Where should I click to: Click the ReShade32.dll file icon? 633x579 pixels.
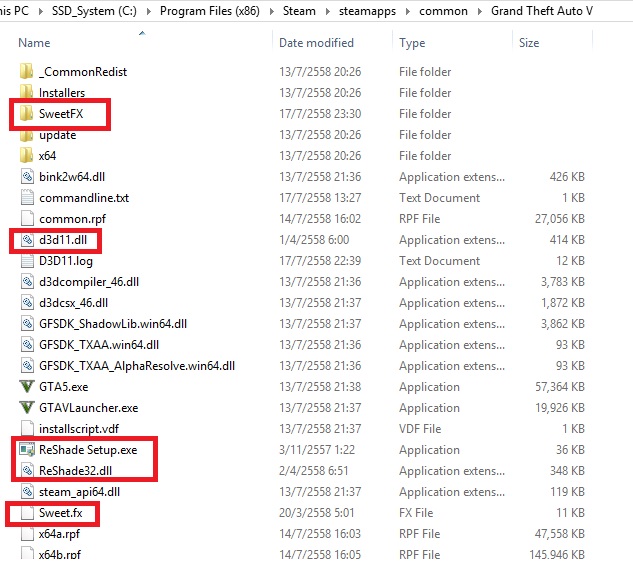point(27,470)
